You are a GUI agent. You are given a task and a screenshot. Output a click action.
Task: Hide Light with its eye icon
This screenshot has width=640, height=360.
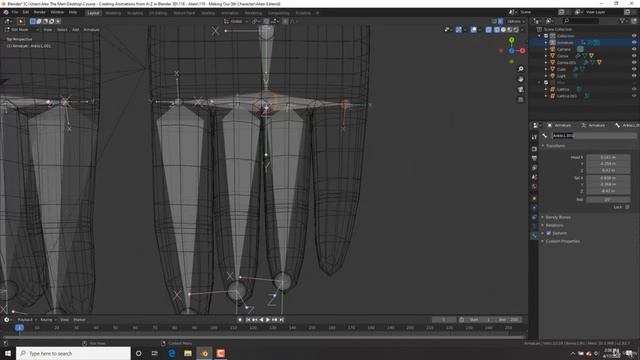[634, 76]
